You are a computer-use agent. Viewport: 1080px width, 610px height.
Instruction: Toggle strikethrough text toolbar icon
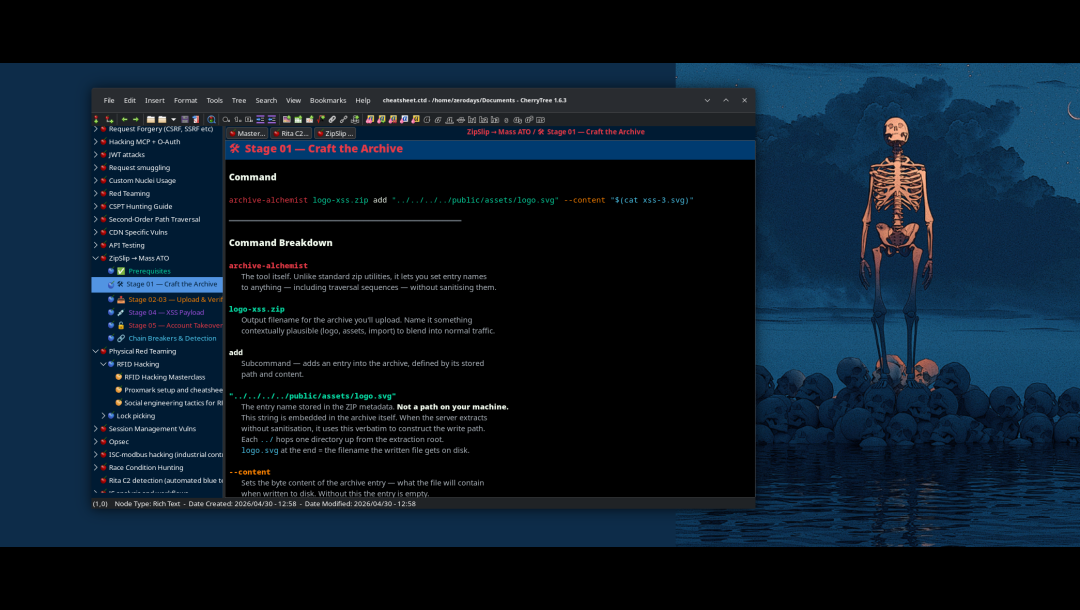click(461, 119)
